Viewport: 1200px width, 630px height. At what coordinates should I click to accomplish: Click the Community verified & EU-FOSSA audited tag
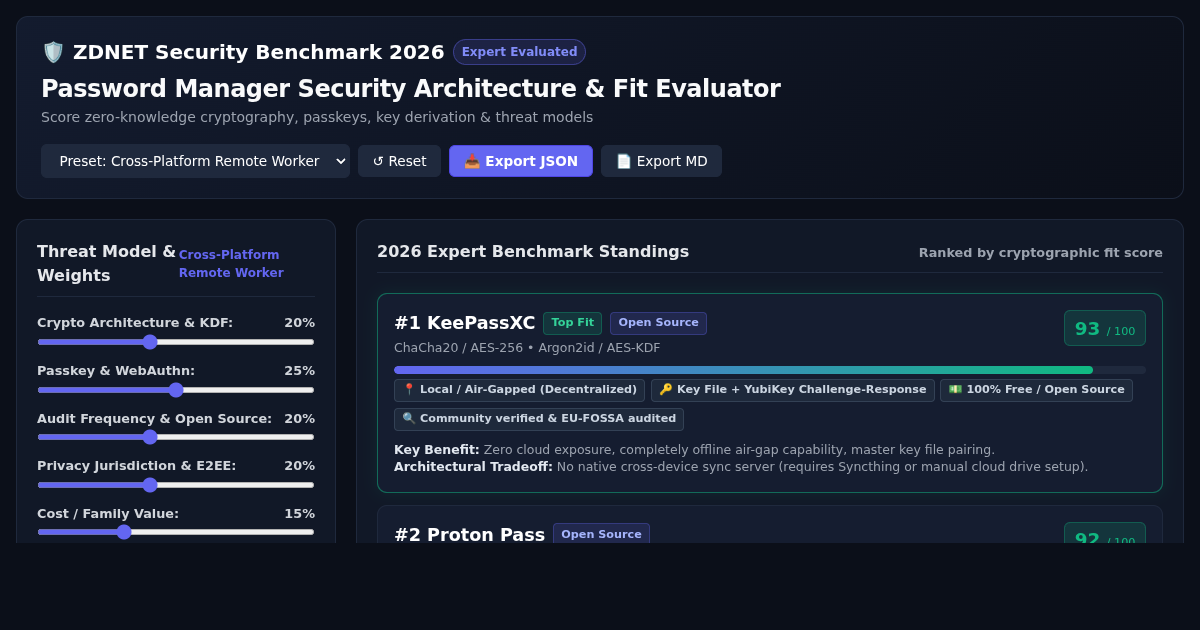coord(539,419)
